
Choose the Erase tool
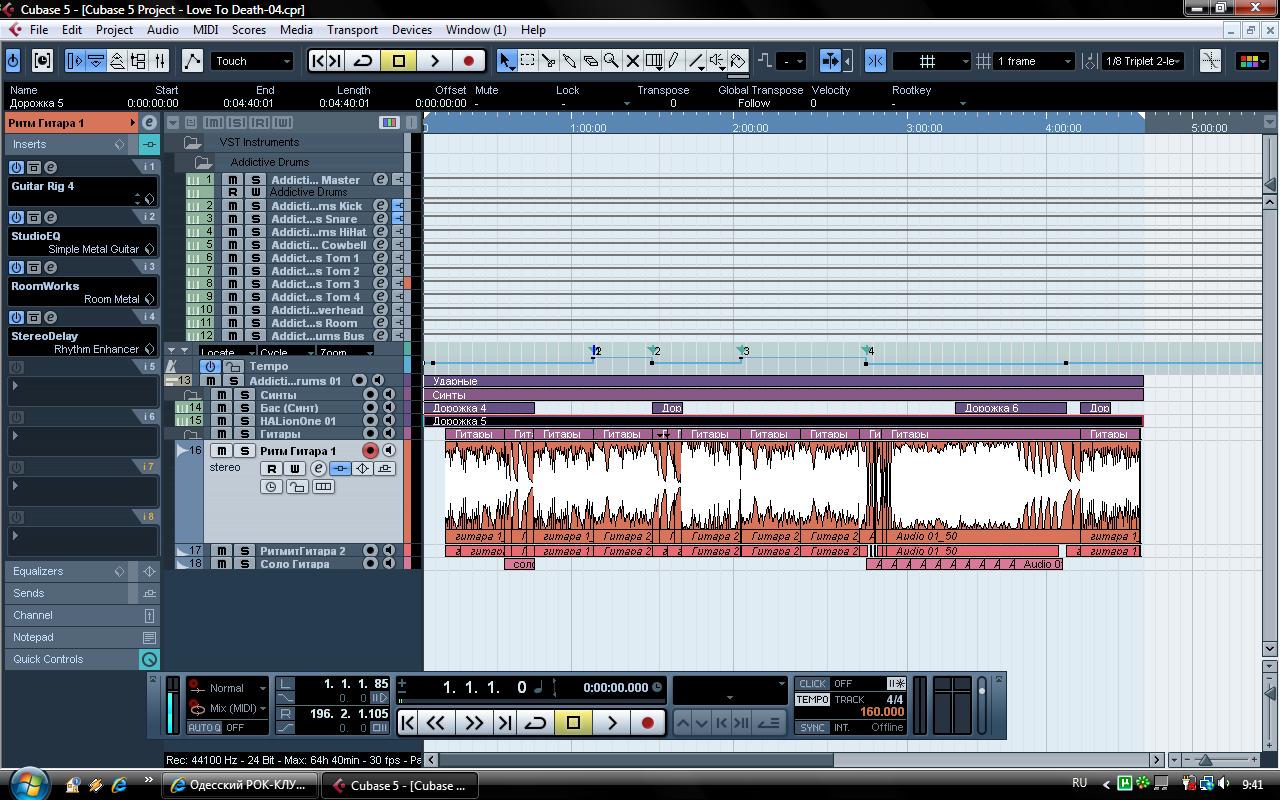591,61
